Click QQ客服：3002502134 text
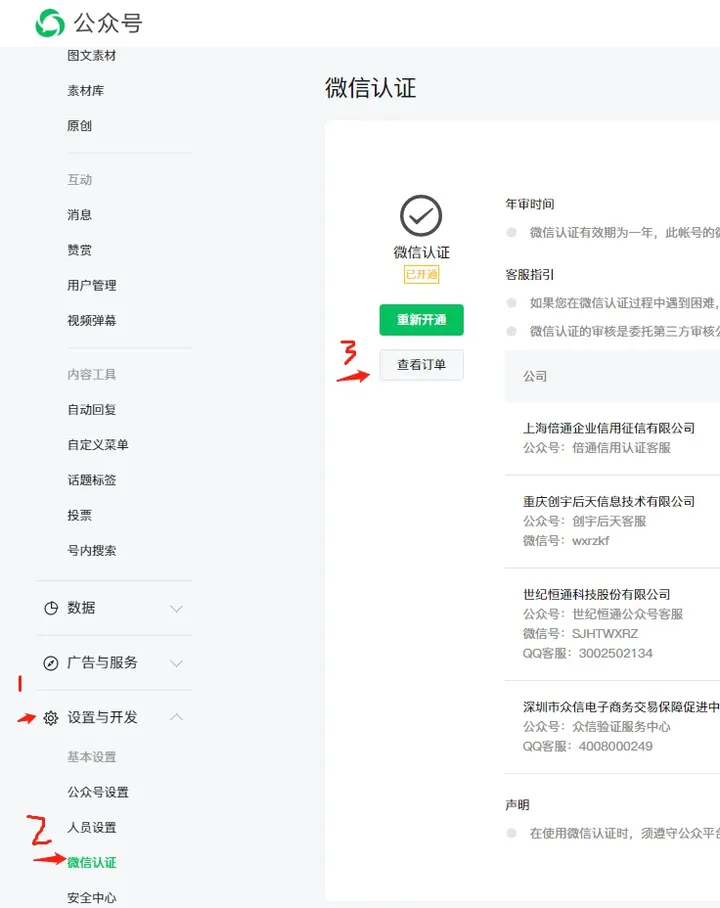720x908 pixels. pyautogui.click(x=587, y=654)
